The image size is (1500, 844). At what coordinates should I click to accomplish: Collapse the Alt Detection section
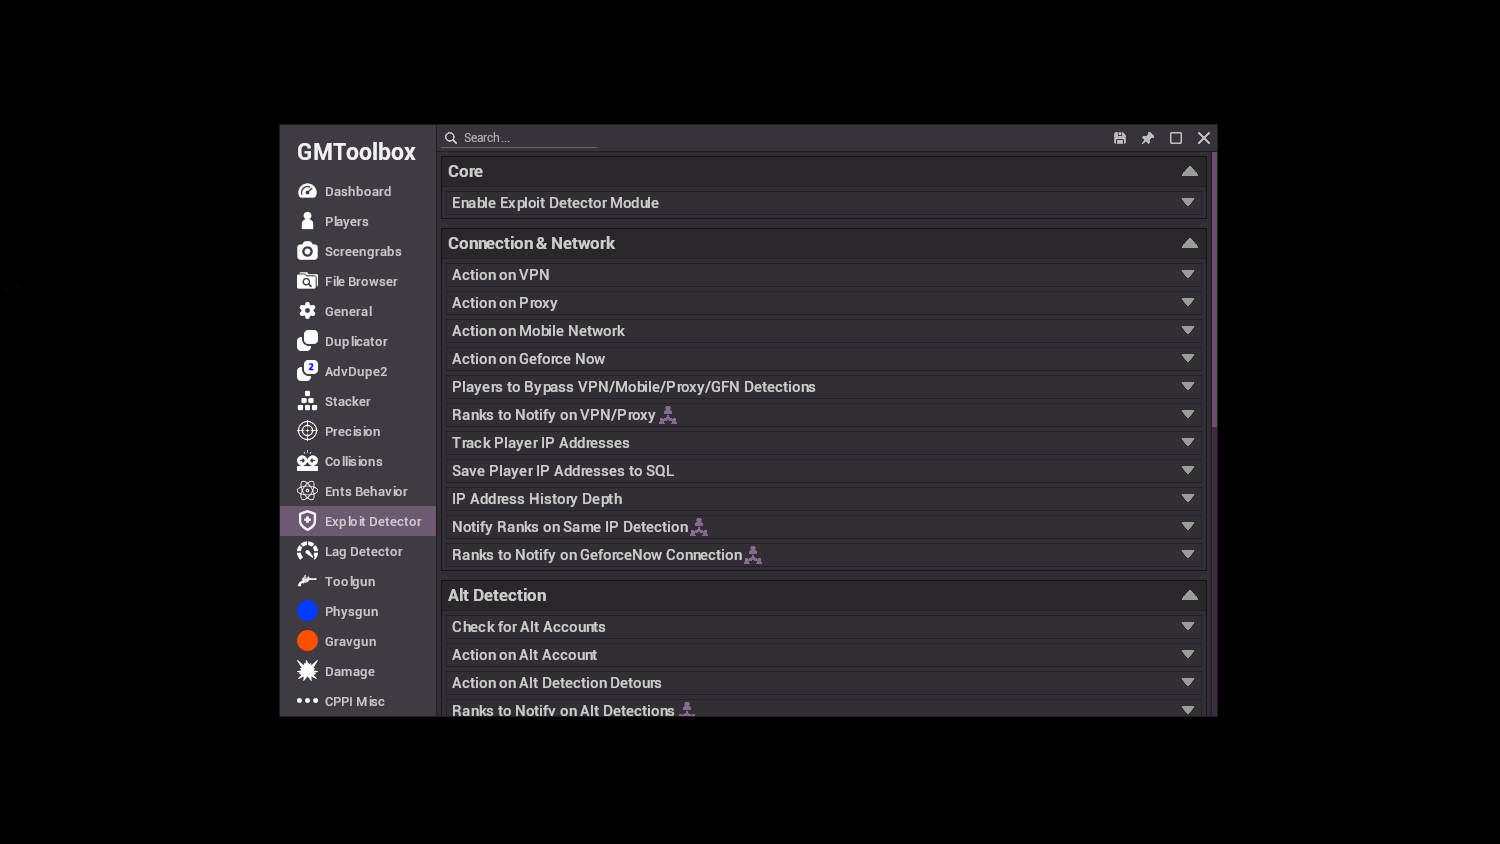1190,595
